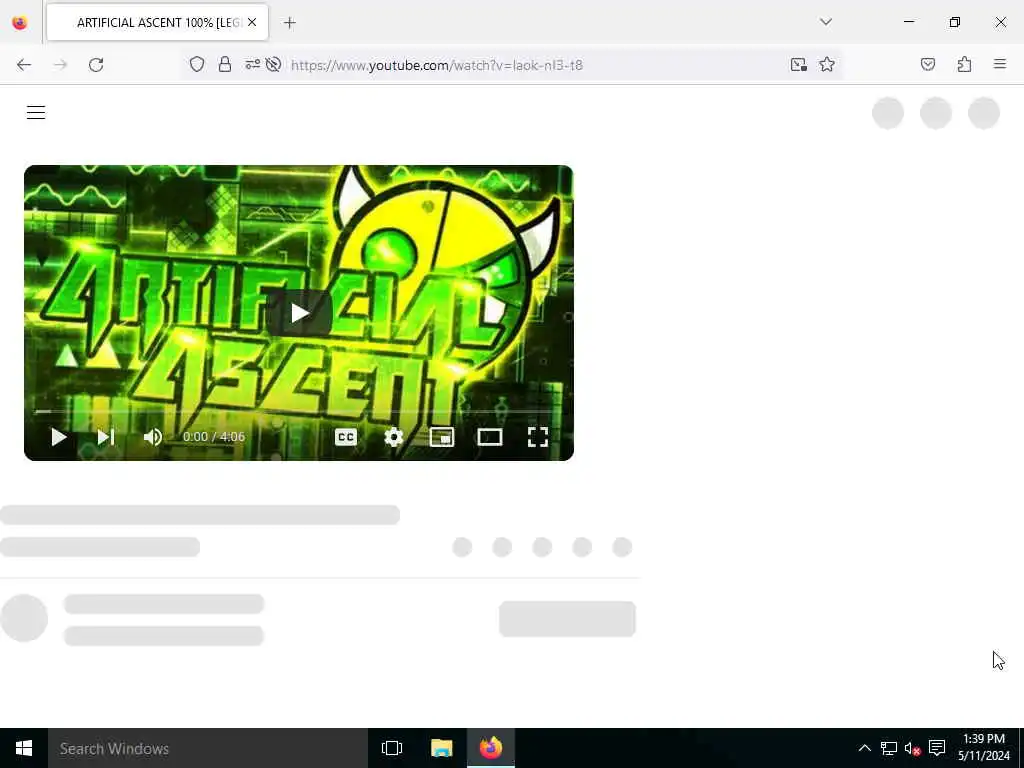Click the YouTube URL in the address bar
The width and height of the screenshot is (1024, 768).
click(x=437, y=65)
